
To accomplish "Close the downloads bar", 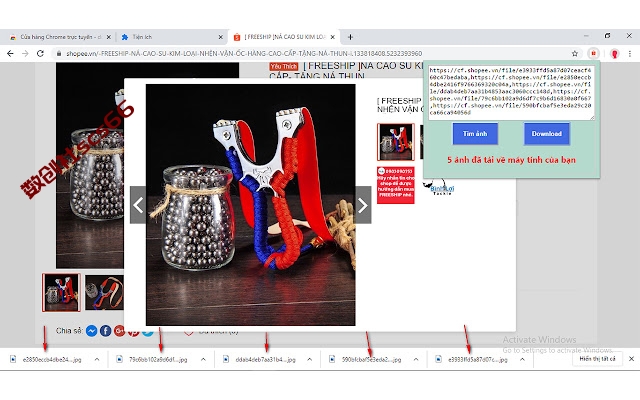I will click(x=631, y=359).
